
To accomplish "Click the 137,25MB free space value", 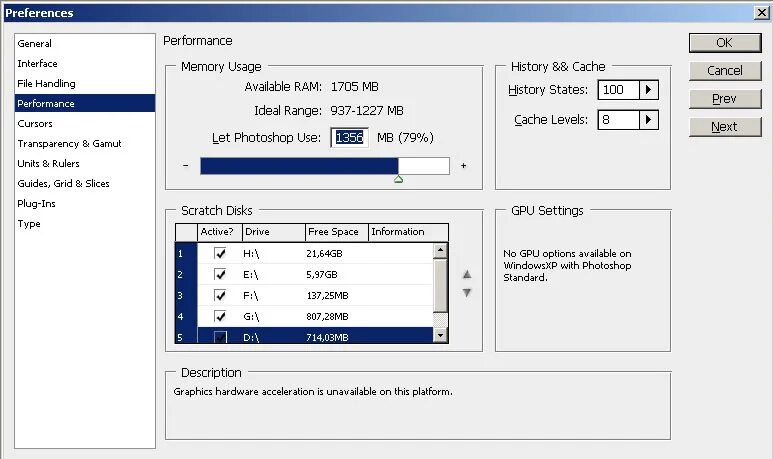I will [x=327, y=296].
